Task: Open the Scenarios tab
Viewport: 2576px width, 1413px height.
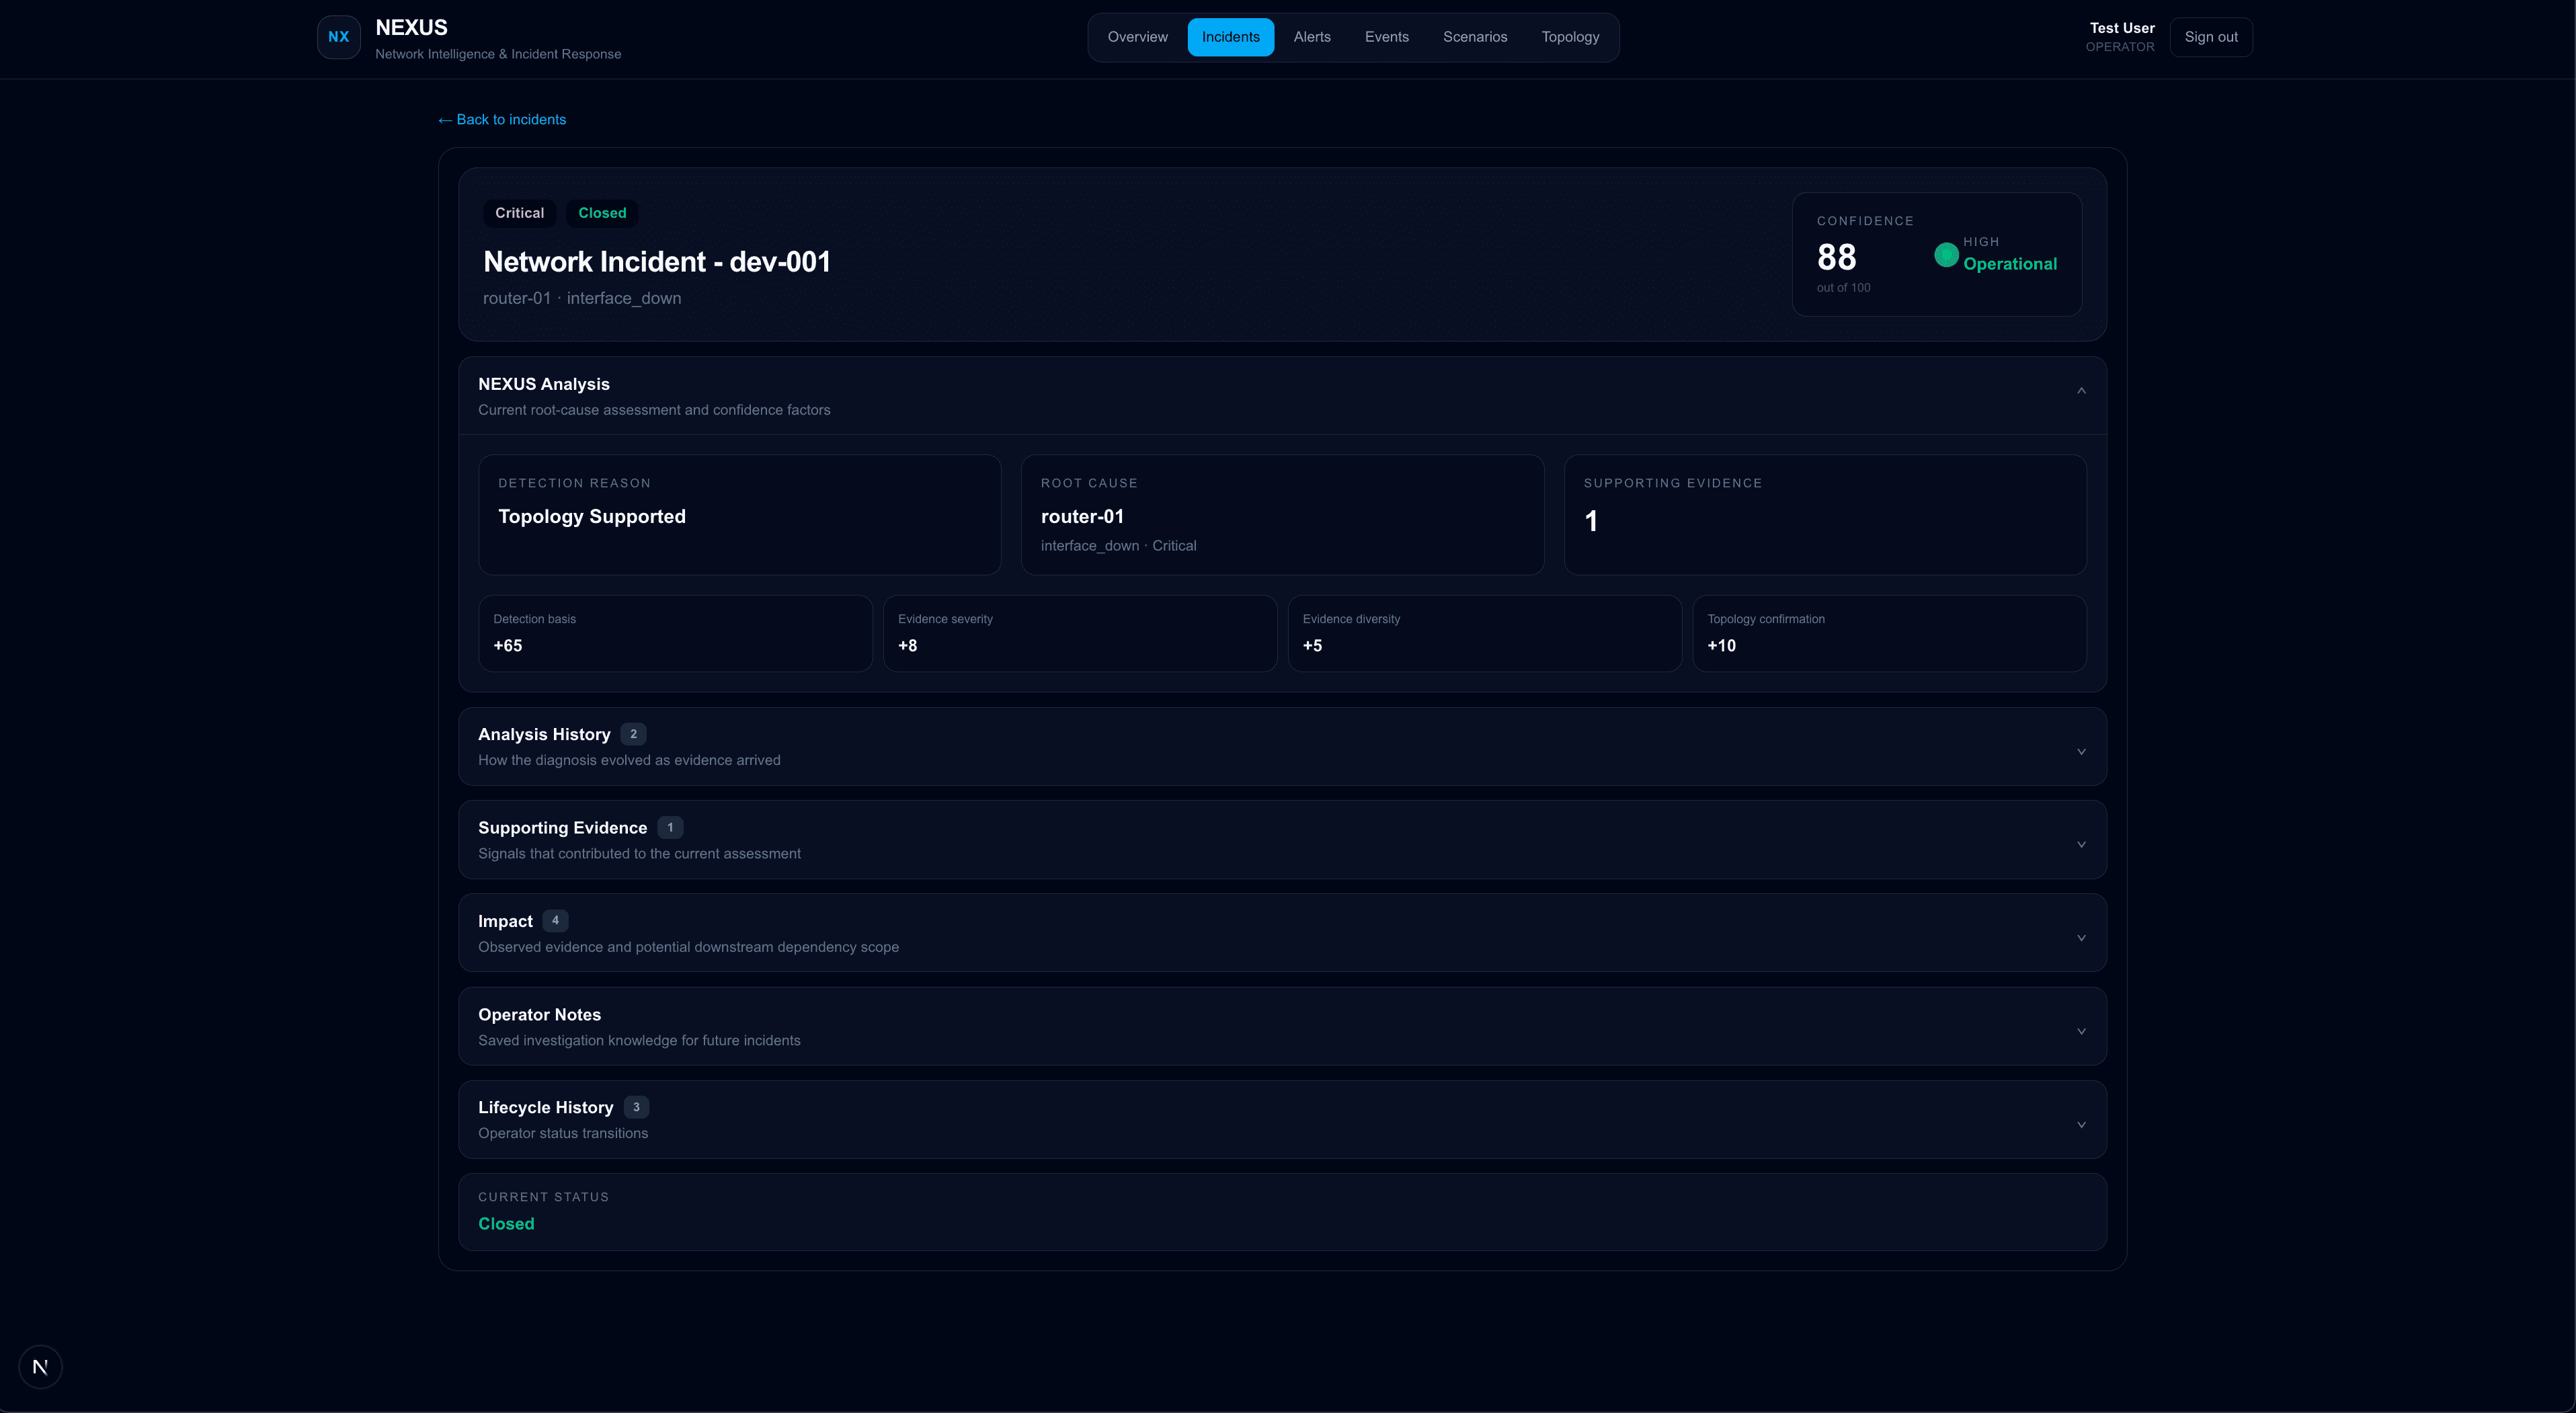Action: click(x=1474, y=37)
